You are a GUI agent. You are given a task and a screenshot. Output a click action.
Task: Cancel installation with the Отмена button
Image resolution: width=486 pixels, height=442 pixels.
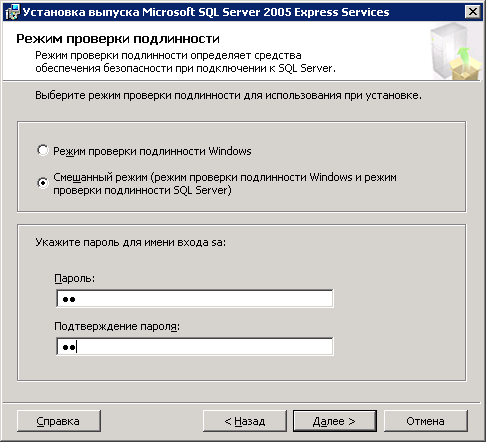coord(426,421)
